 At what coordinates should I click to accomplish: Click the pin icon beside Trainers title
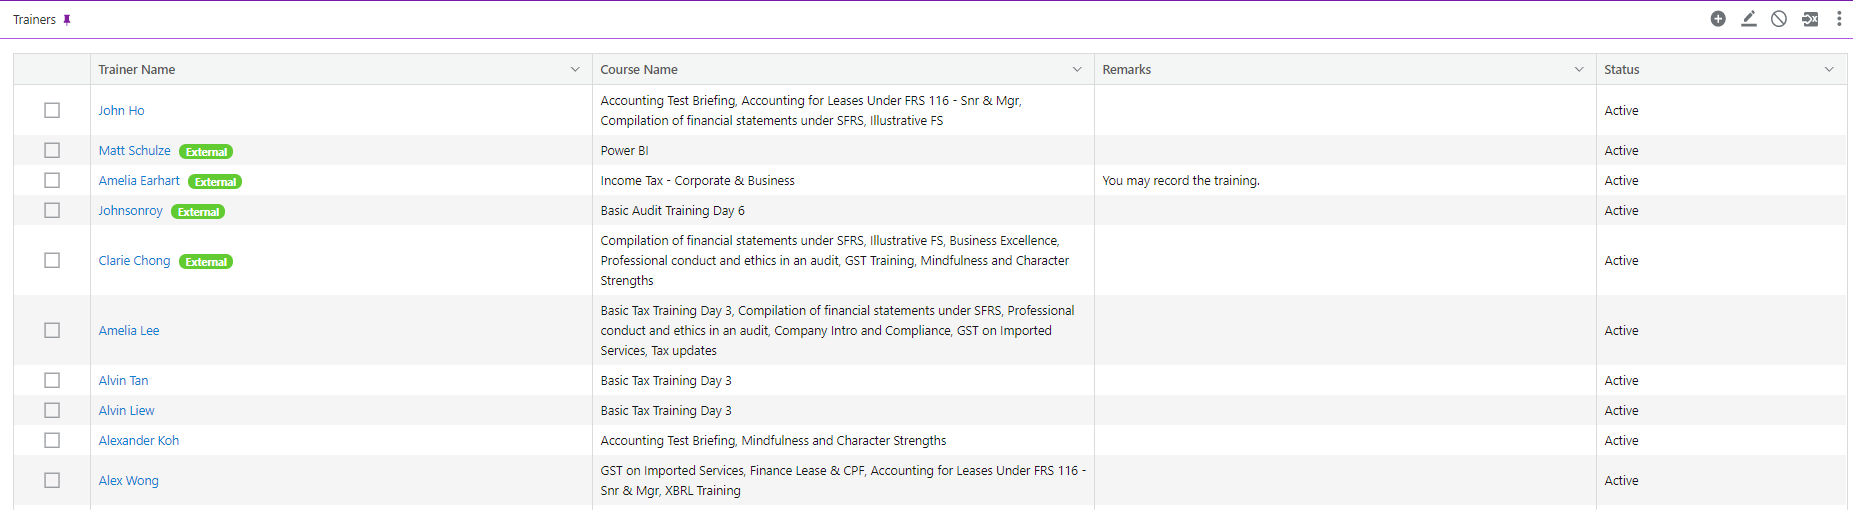pyautogui.click(x=67, y=20)
